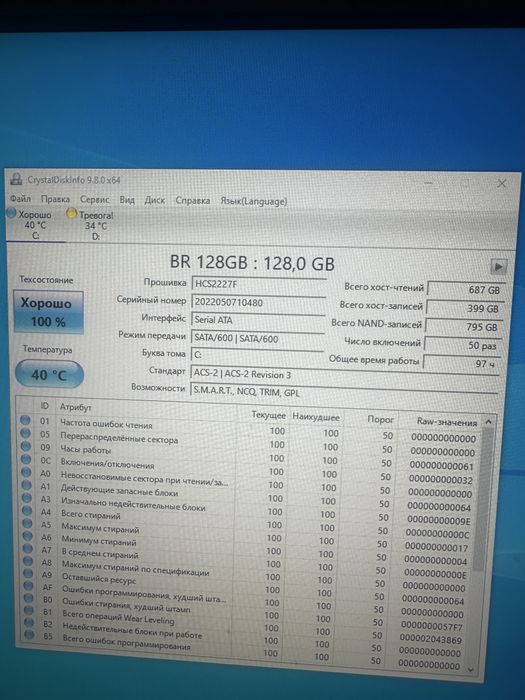The height and width of the screenshot is (700, 525).
Task: Select row Часы работы
Action: point(249,455)
